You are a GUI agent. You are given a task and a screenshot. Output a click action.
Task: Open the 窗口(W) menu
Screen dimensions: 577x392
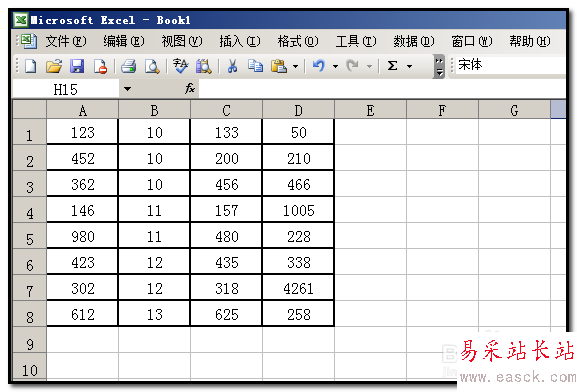(x=472, y=41)
